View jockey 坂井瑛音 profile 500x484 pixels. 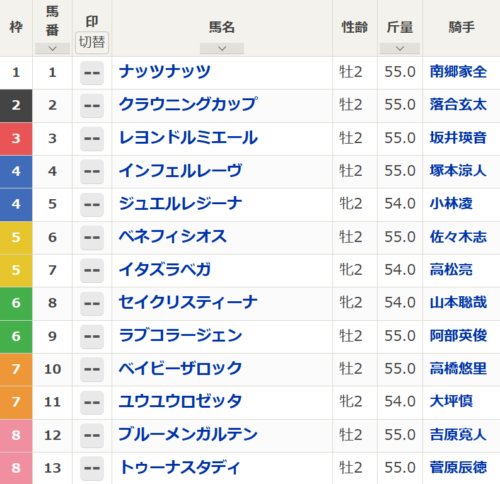pos(458,138)
